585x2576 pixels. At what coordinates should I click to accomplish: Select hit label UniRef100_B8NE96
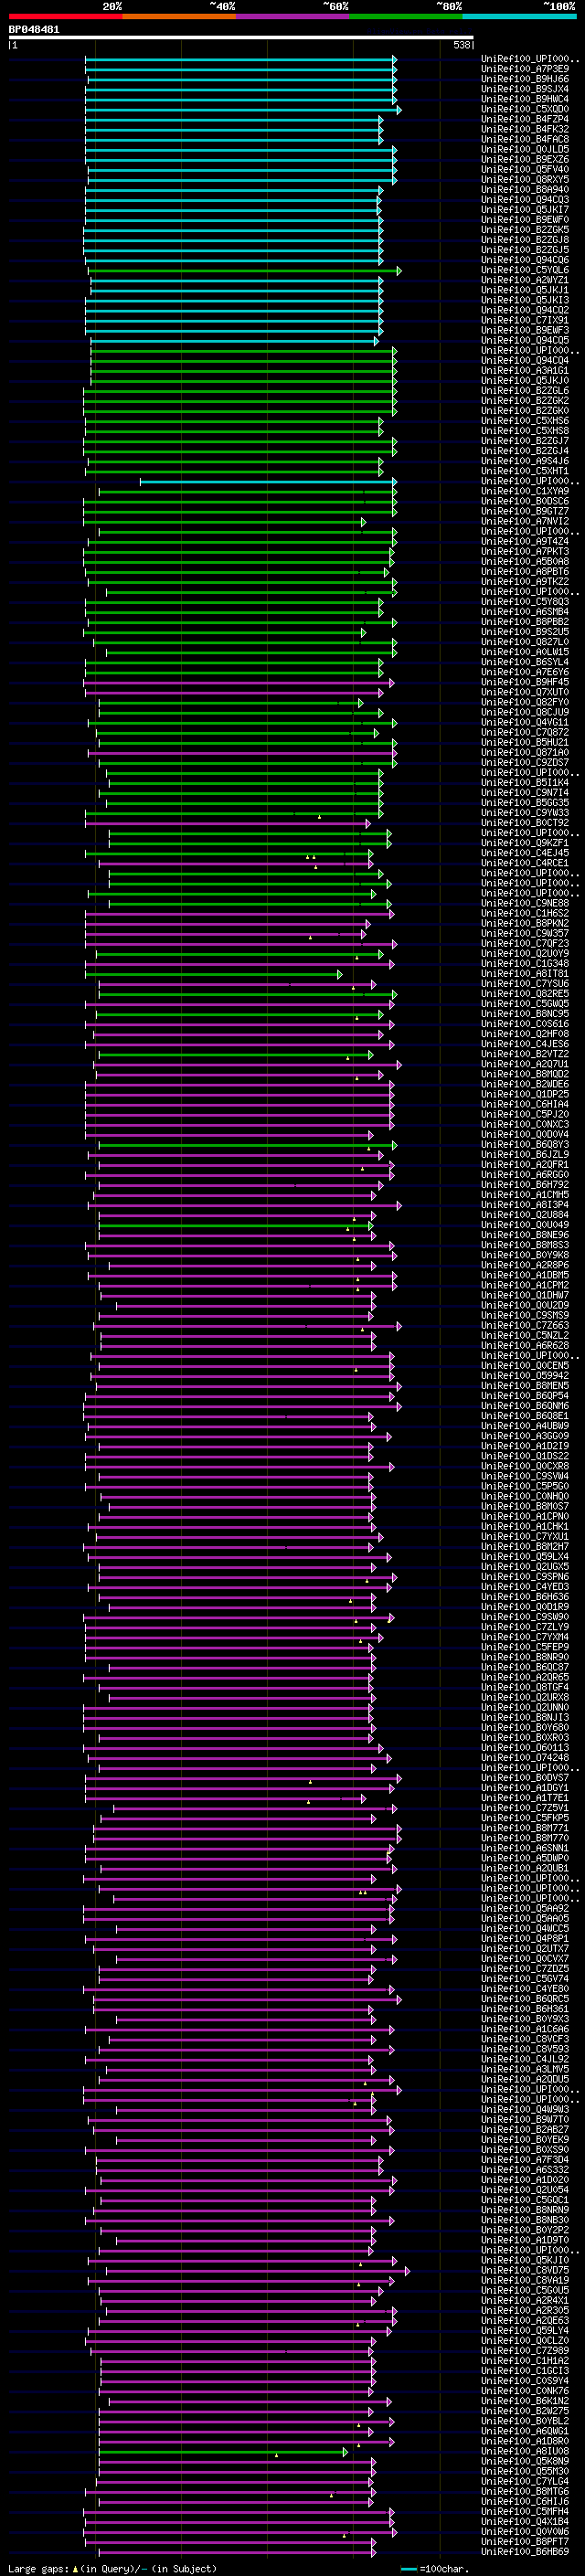coord(525,1235)
